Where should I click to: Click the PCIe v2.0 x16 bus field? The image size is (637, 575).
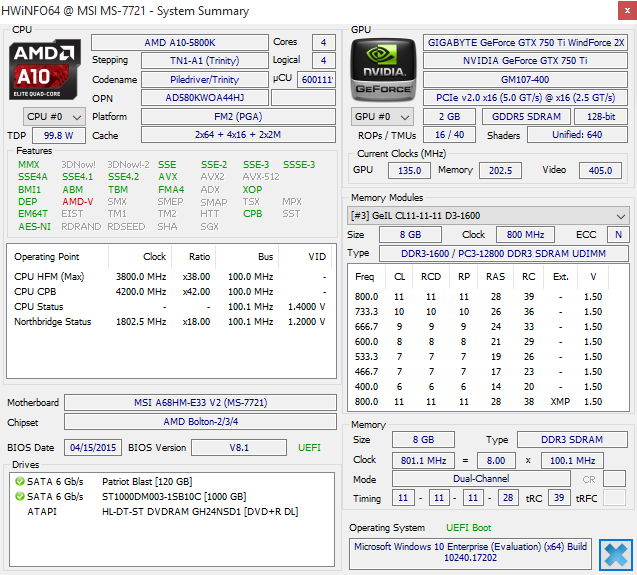click(525, 98)
